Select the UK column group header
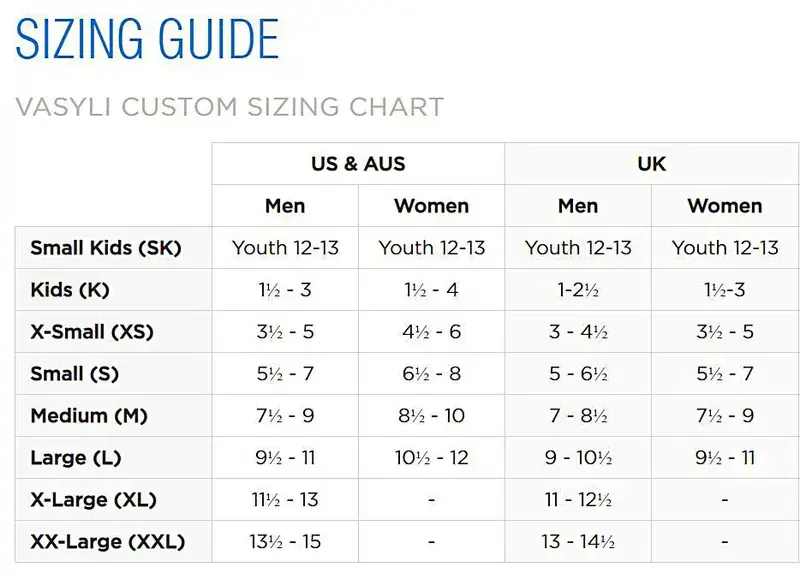The width and height of the screenshot is (800, 579). [651, 164]
